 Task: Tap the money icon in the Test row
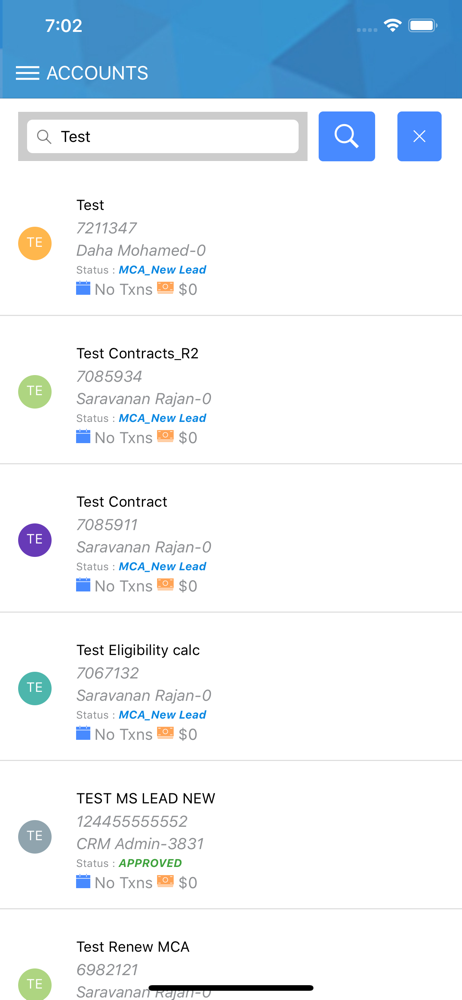[x=165, y=288]
